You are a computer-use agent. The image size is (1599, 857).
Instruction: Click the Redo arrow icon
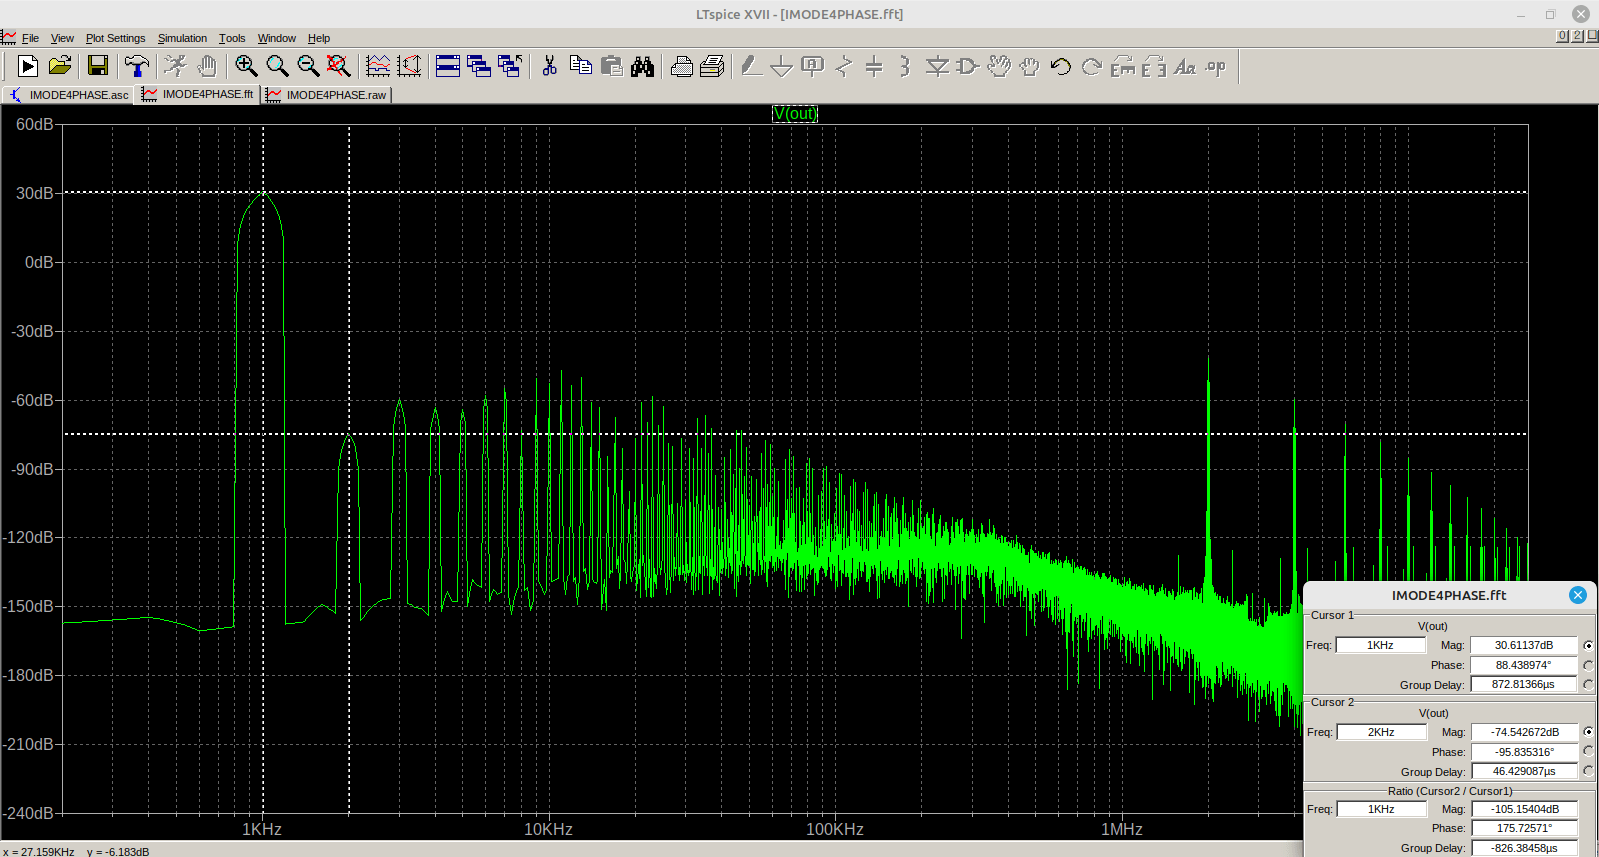coord(1092,66)
